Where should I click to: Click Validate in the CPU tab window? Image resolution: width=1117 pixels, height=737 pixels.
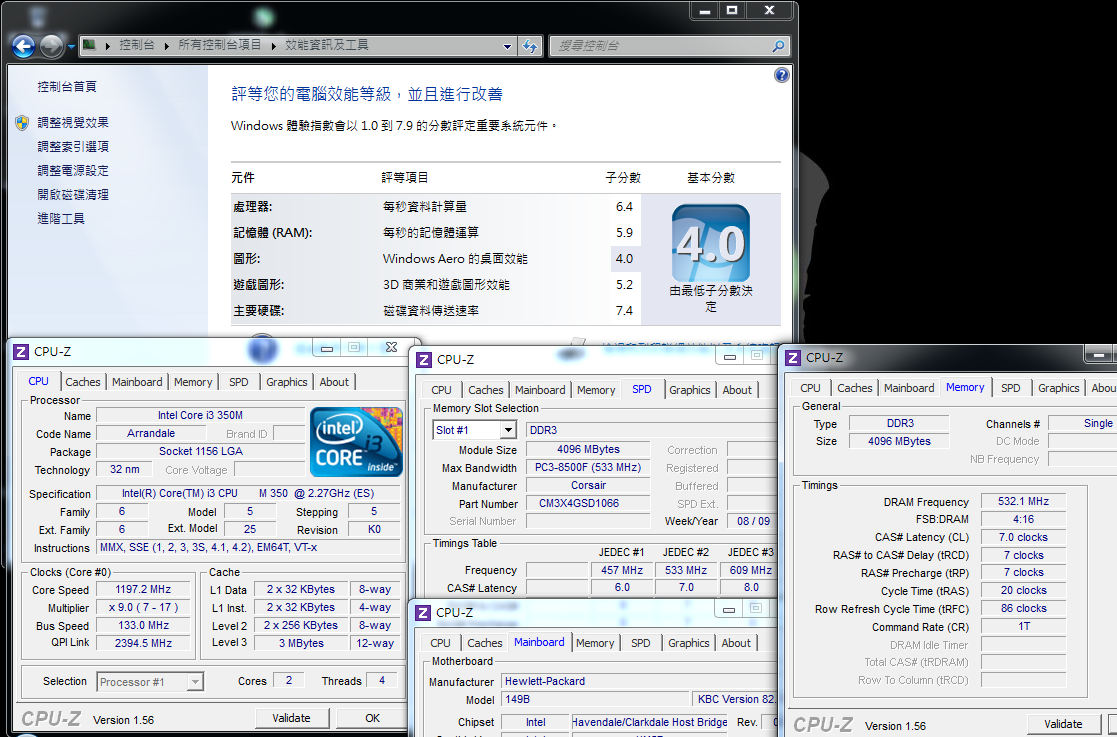[291, 718]
